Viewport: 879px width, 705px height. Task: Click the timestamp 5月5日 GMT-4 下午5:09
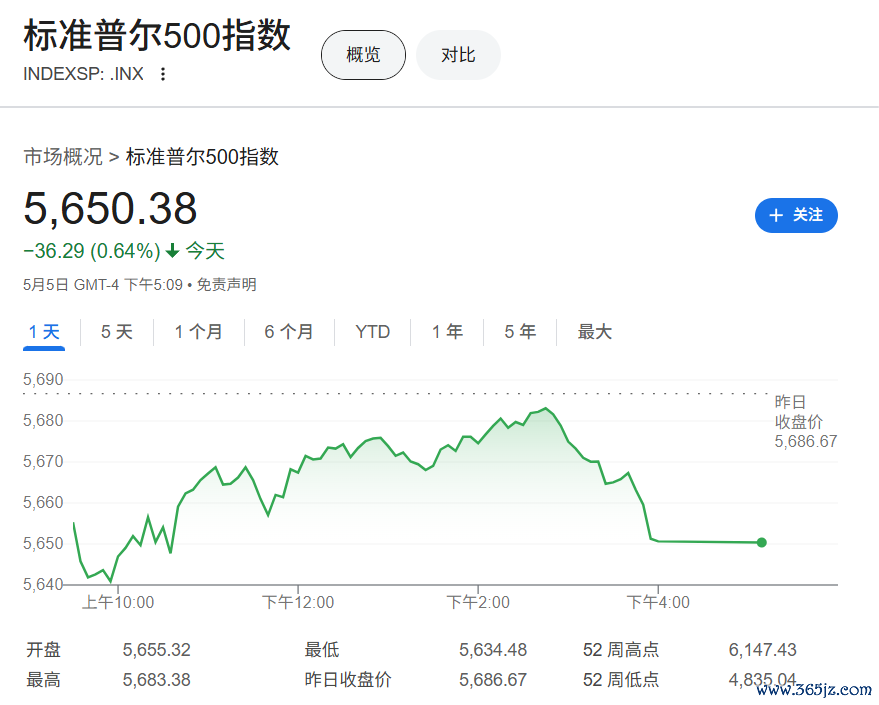tap(103, 285)
